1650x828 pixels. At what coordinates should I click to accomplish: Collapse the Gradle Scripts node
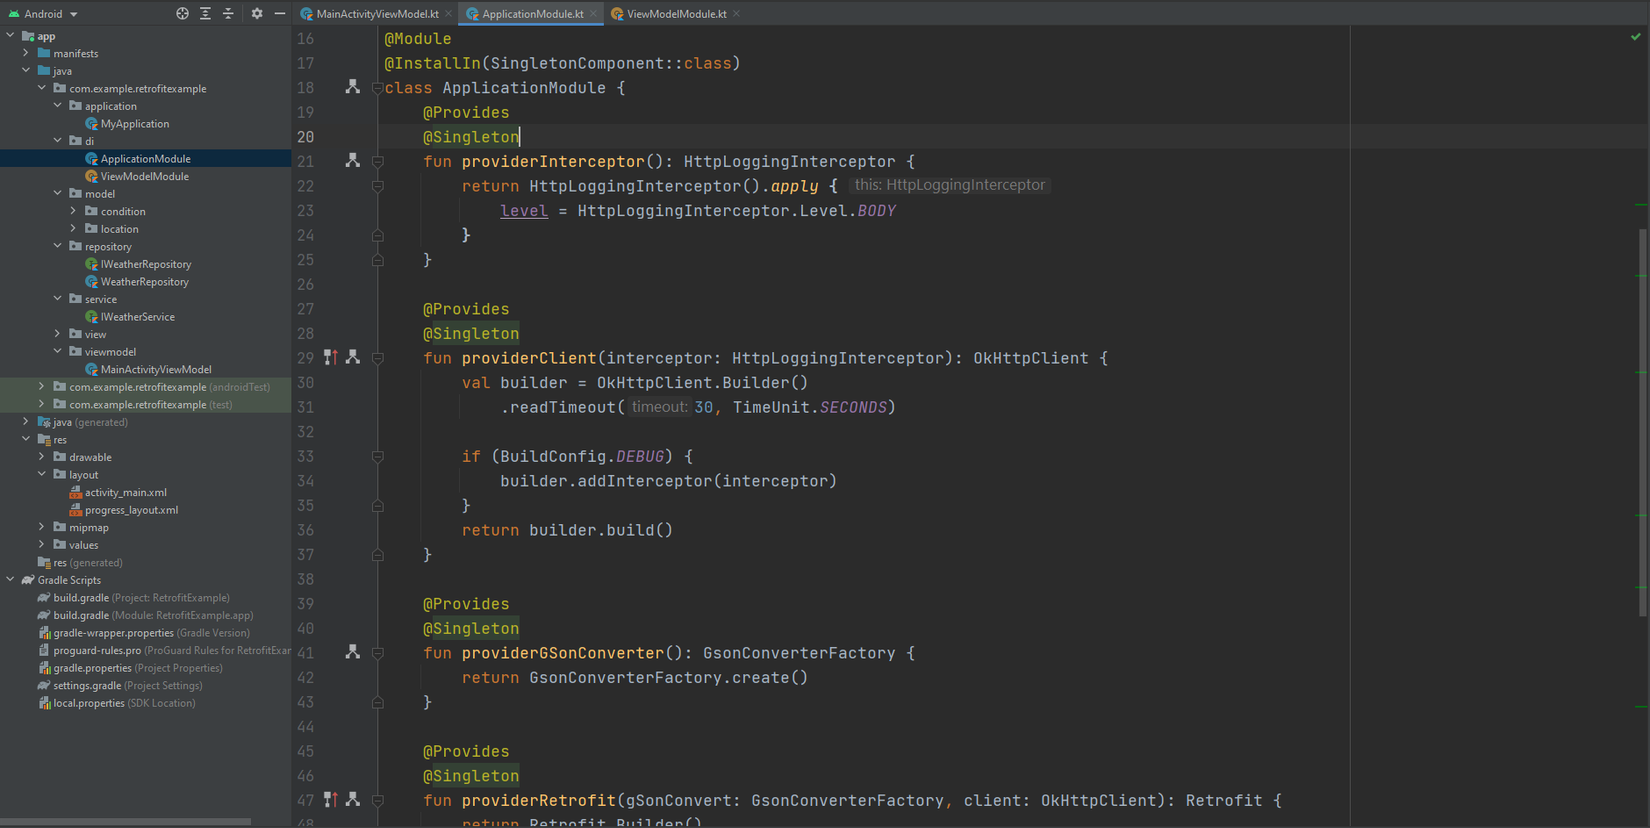(10, 580)
